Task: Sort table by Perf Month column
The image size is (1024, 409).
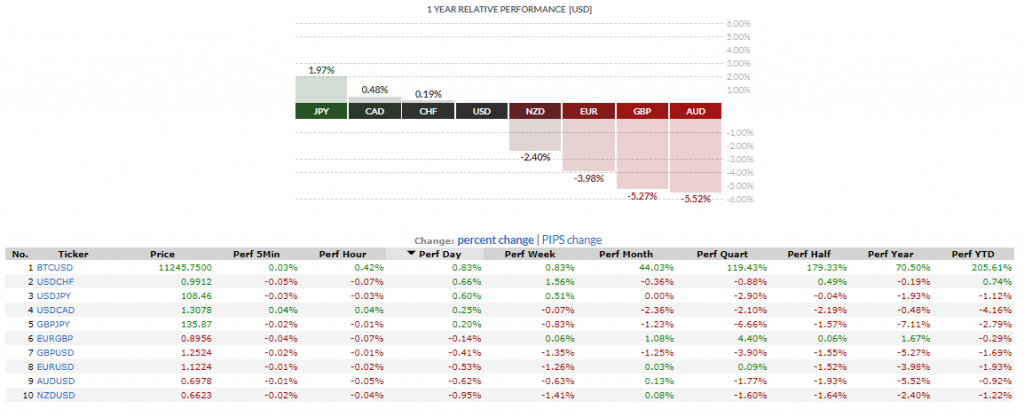Action: click(623, 254)
